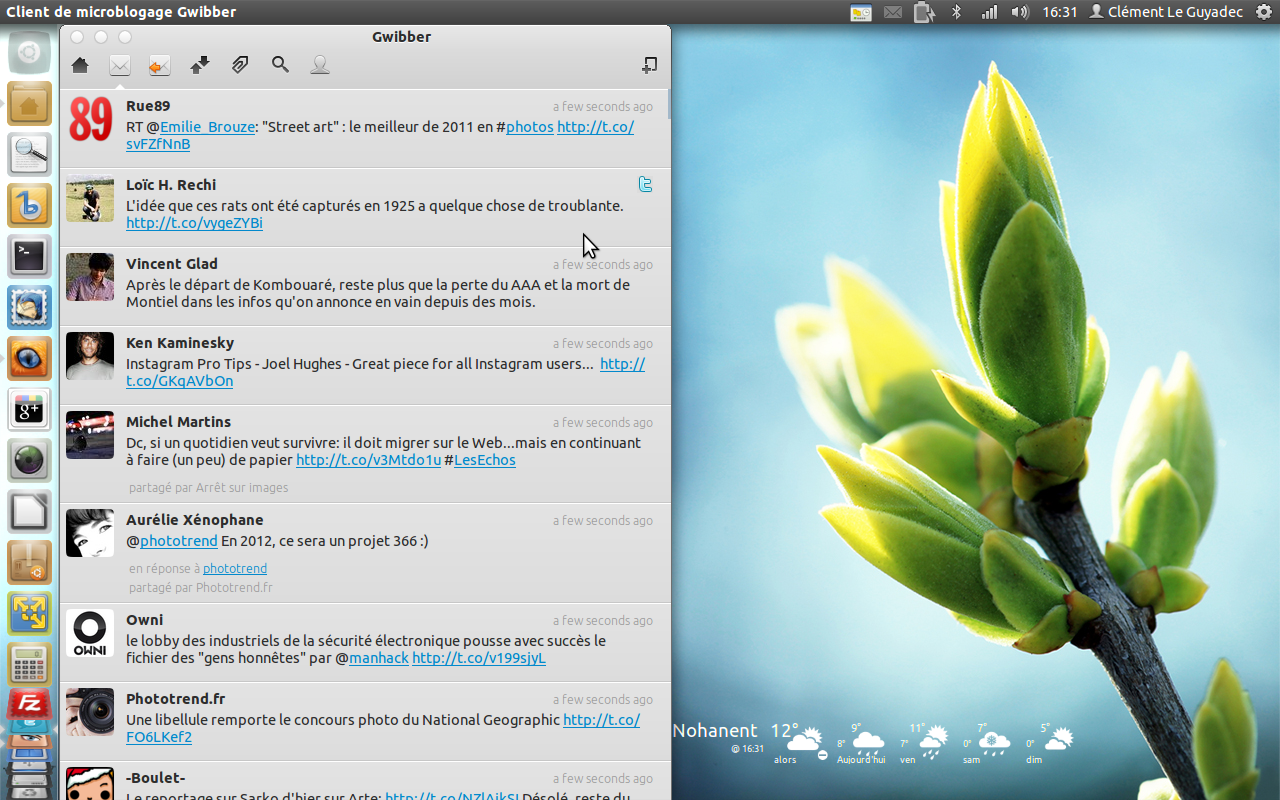1280x800 pixels.
Task: Launch Google+ from the dock
Action: click(x=29, y=409)
